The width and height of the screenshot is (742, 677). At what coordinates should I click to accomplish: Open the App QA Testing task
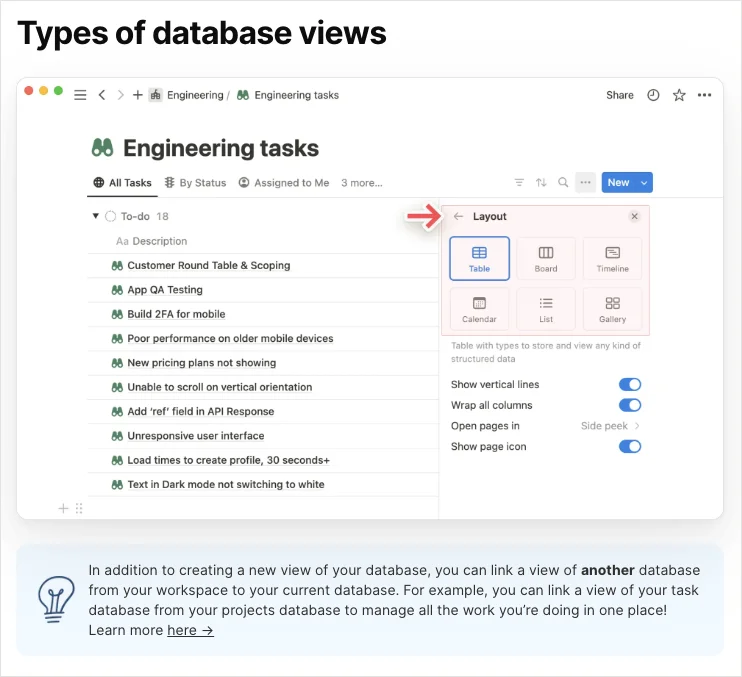[x=165, y=290]
